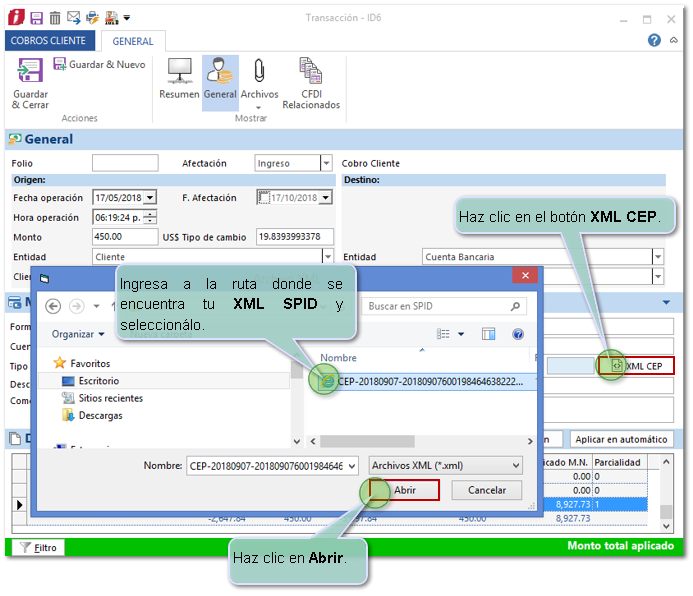Click Guardar & Cerrar
The image size is (693, 596).
pyautogui.click(x=30, y=84)
